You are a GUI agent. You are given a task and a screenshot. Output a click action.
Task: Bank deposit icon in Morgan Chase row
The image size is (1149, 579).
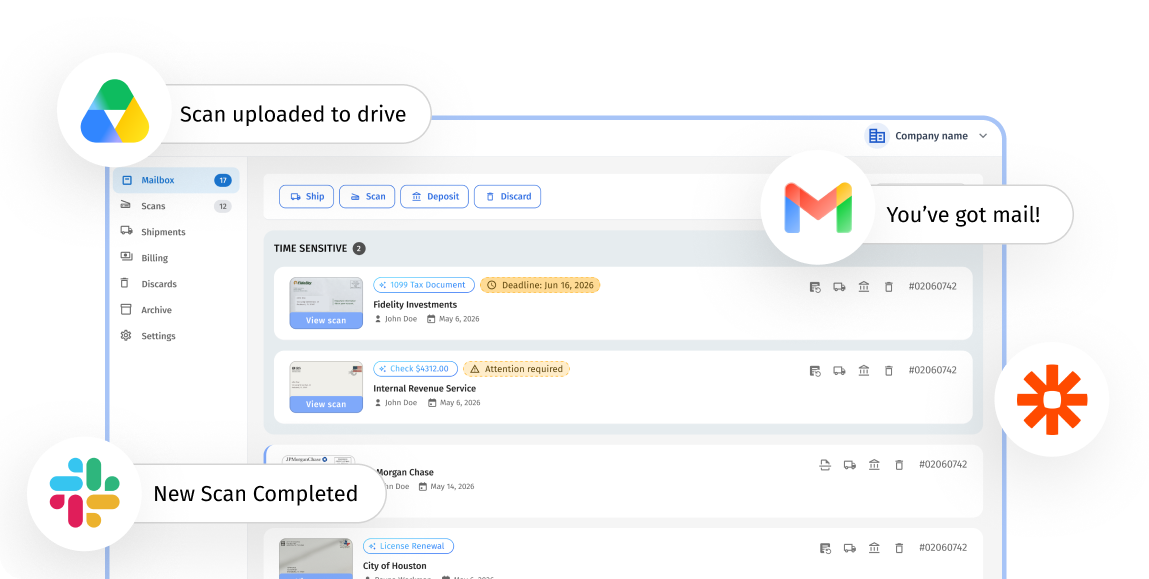(874, 465)
